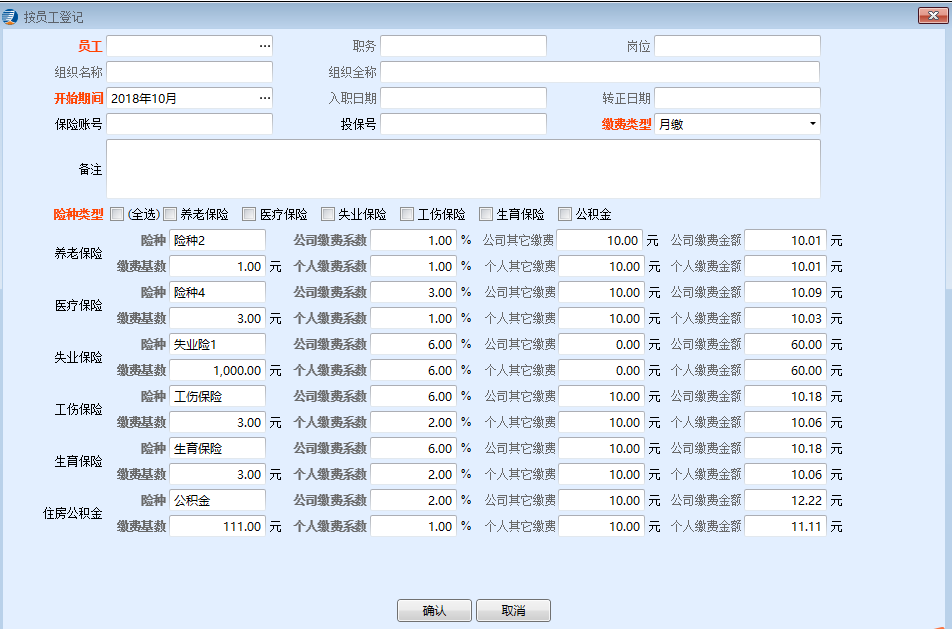The width and height of the screenshot is (952, 629).
Task: Check the (全选) select-all checkbox
Action: tap(117, 214)
